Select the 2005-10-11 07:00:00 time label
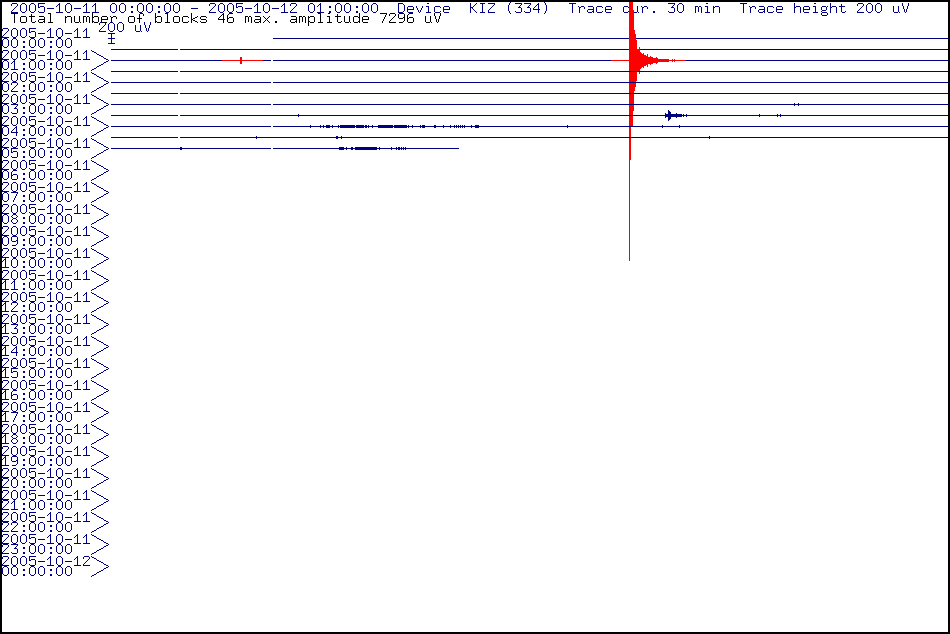 click(x=45, y=192)
